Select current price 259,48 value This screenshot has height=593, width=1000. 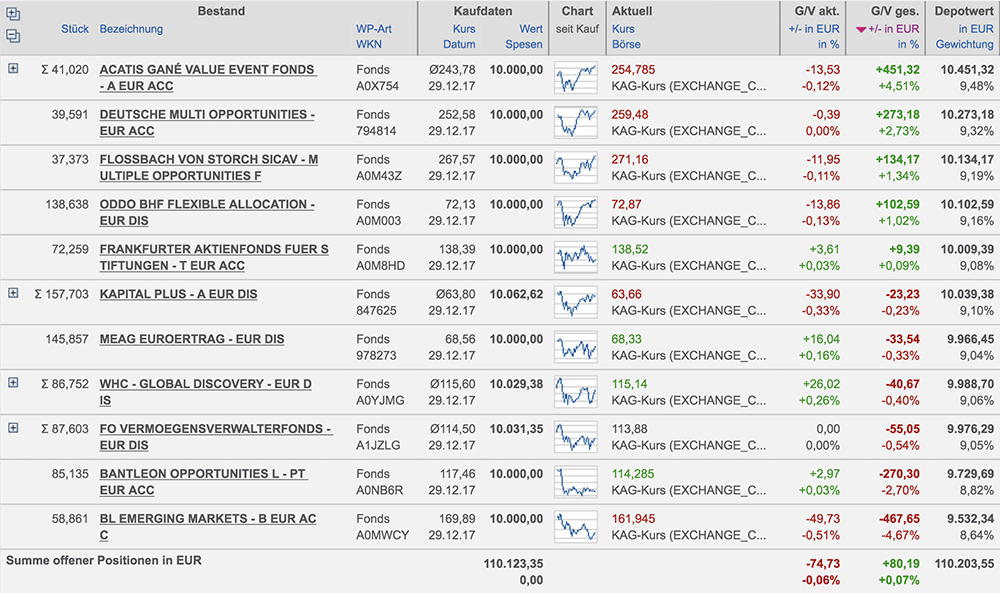pos(629,114)
